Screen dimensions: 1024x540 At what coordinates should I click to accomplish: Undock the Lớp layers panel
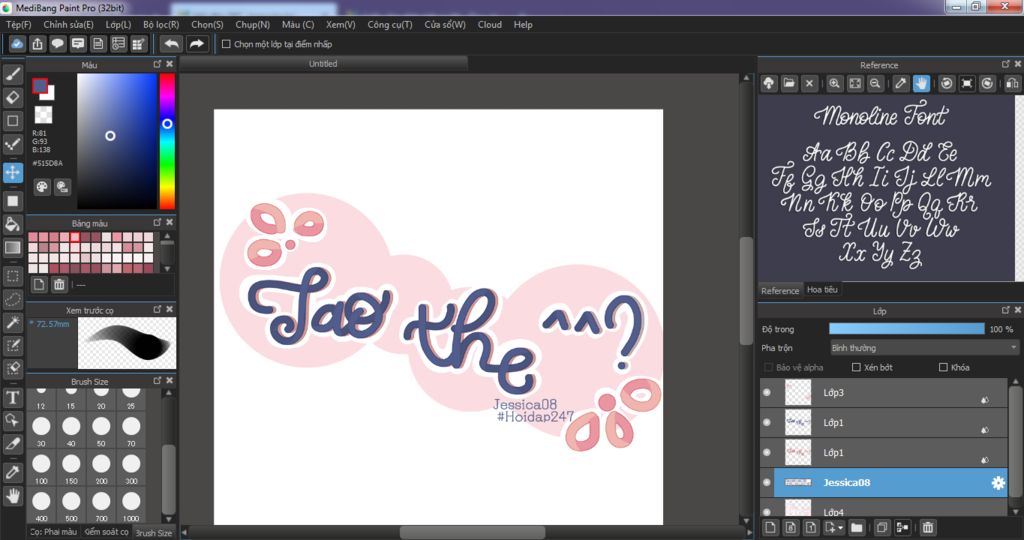(1006, 310)
